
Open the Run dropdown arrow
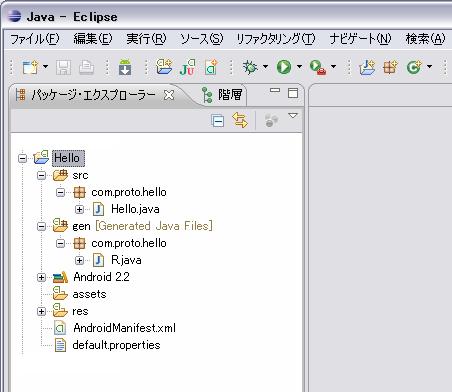(x=299, y=67)
